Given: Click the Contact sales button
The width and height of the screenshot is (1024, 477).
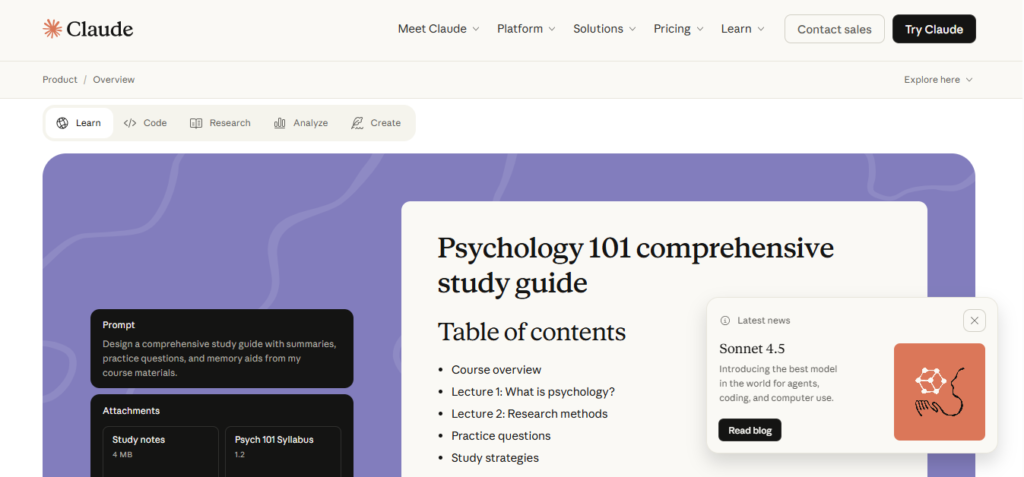Looking at the screenshot, I should tap(834, 29).
